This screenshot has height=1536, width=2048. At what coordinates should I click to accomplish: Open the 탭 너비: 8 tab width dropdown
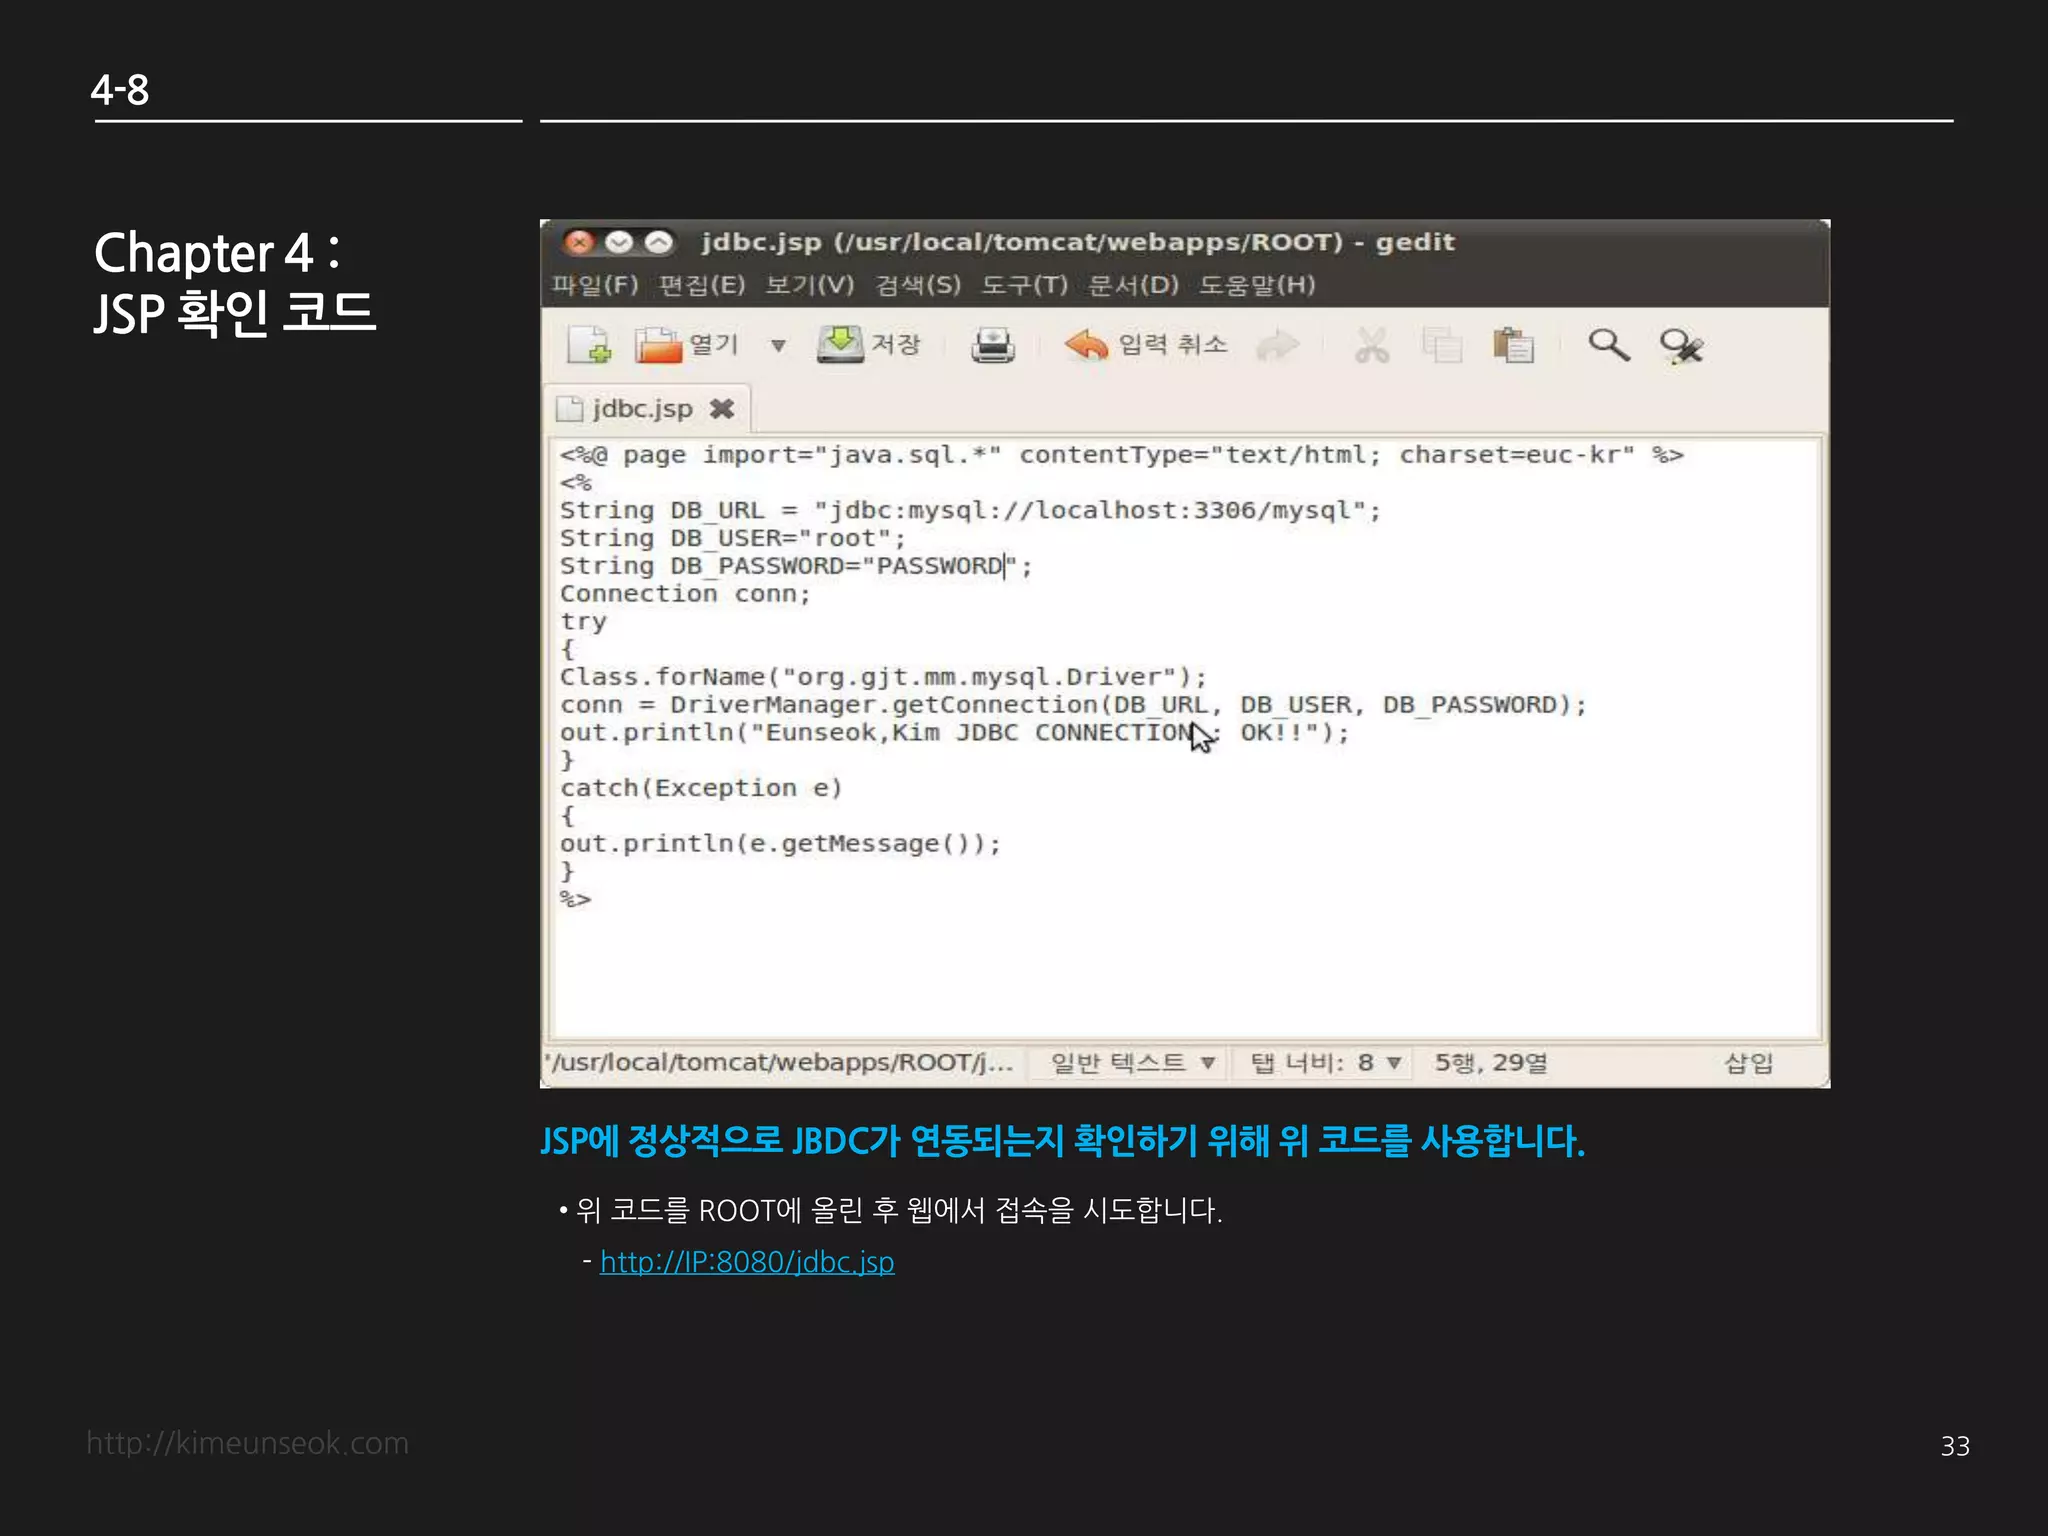1325,1062
